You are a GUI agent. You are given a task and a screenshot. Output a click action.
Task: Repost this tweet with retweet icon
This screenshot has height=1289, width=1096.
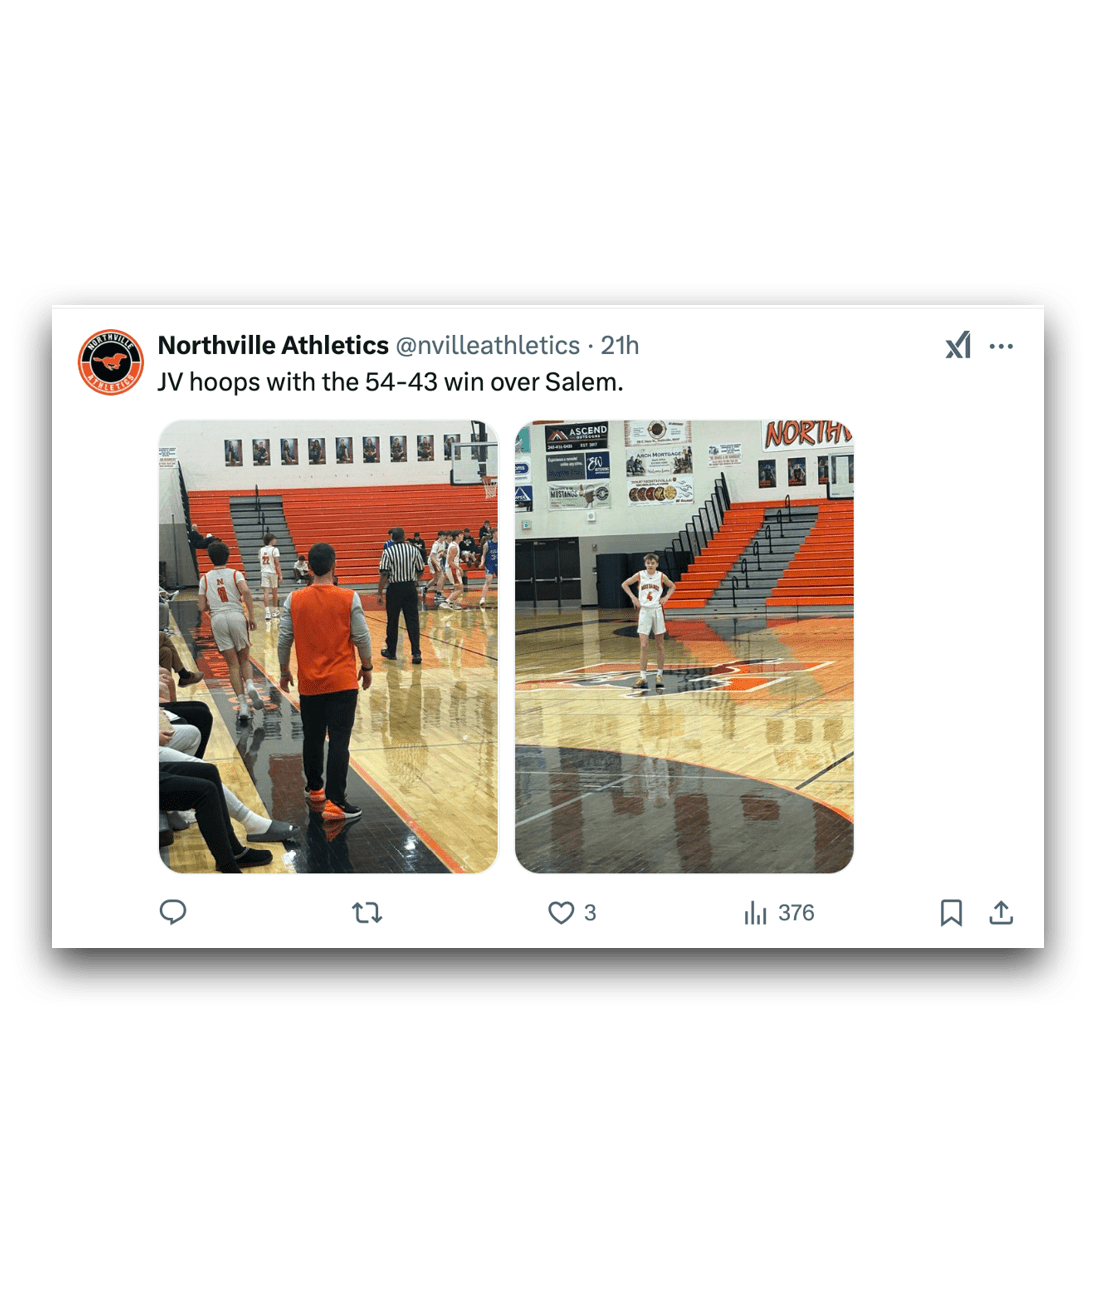pos(367,912)
